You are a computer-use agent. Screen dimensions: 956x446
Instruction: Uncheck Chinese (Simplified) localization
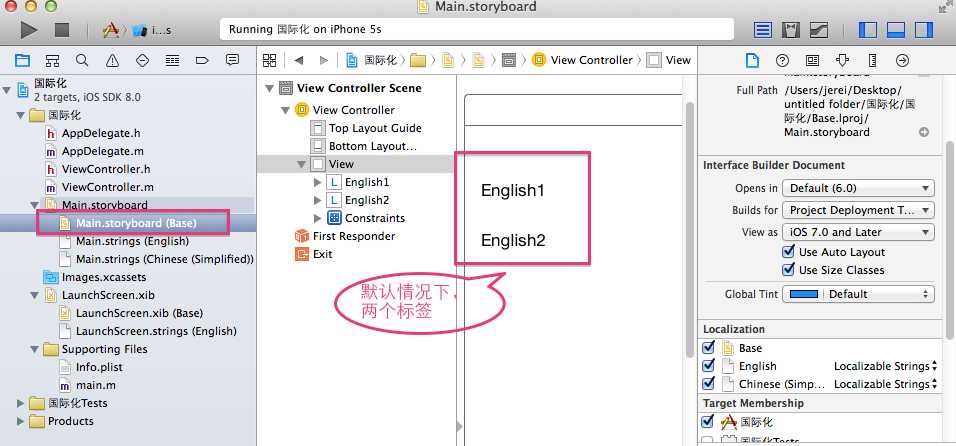pos(708,384)
